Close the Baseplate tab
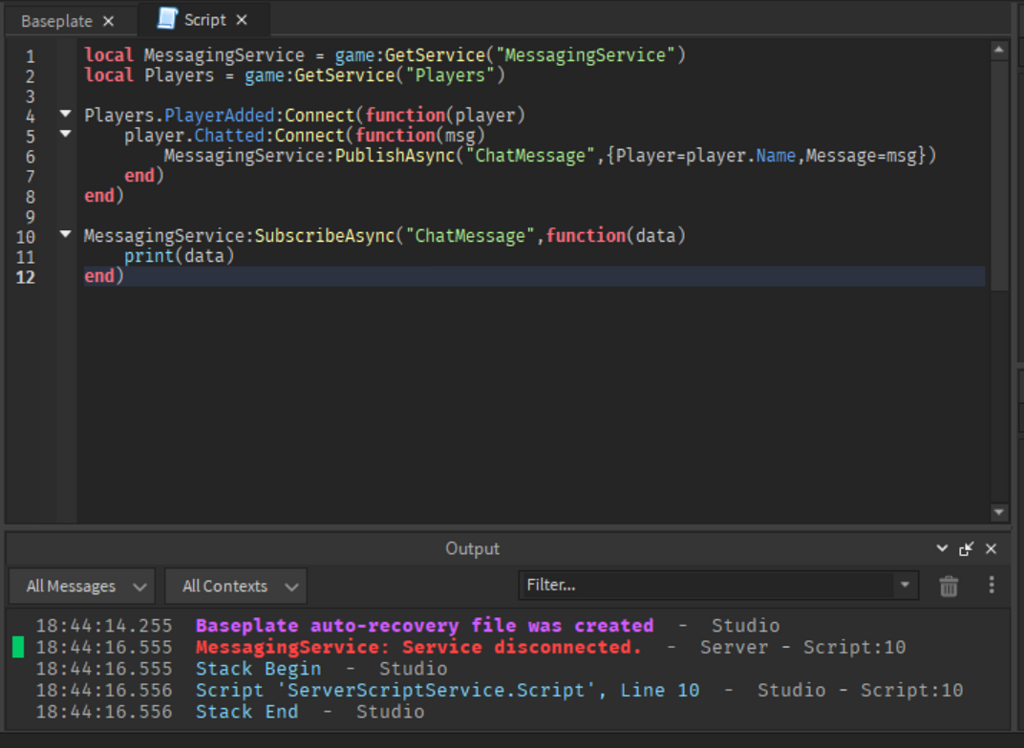The height and width of the screenshot is (748, 1024). 109,21
